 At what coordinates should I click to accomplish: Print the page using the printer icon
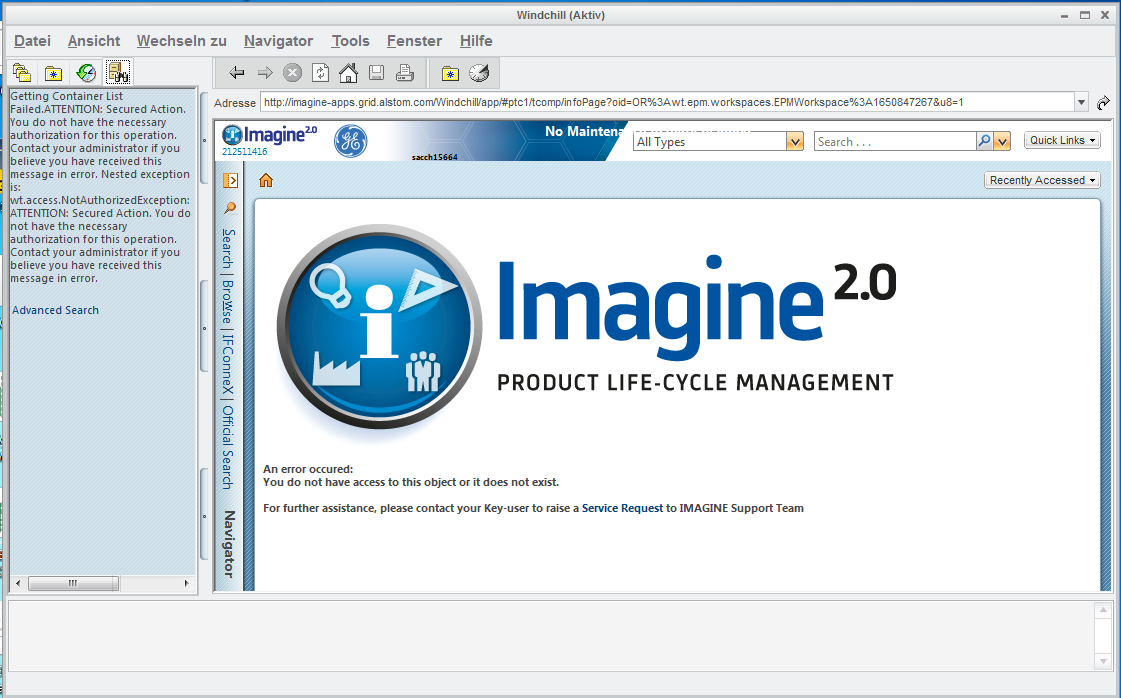click(405, 72)
